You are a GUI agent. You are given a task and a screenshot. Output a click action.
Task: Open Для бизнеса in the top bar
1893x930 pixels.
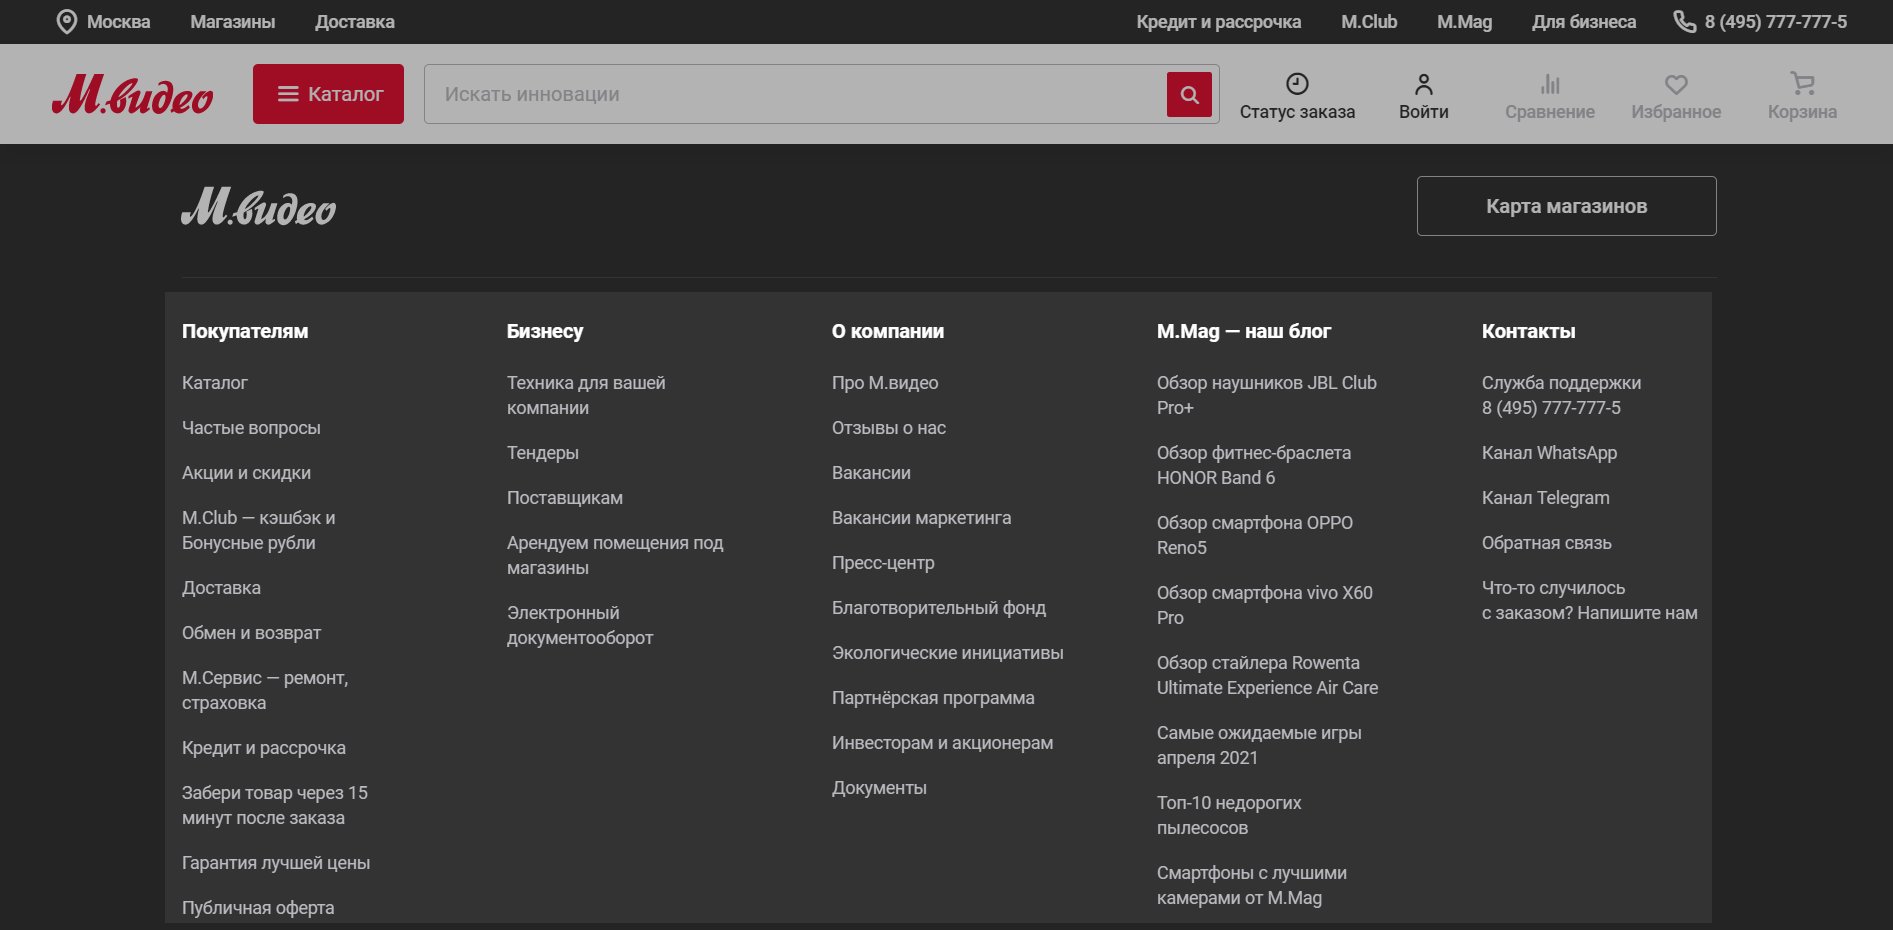pos(1584,22)
